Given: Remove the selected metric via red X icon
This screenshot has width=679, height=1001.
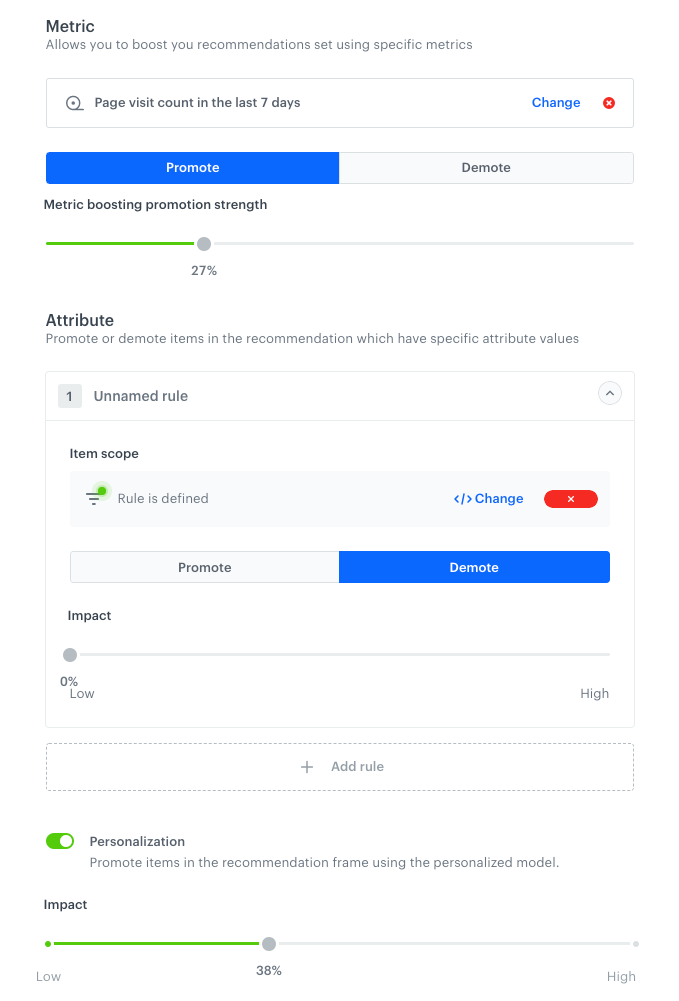Looking at the screenshot, I should tap(609, 102).
